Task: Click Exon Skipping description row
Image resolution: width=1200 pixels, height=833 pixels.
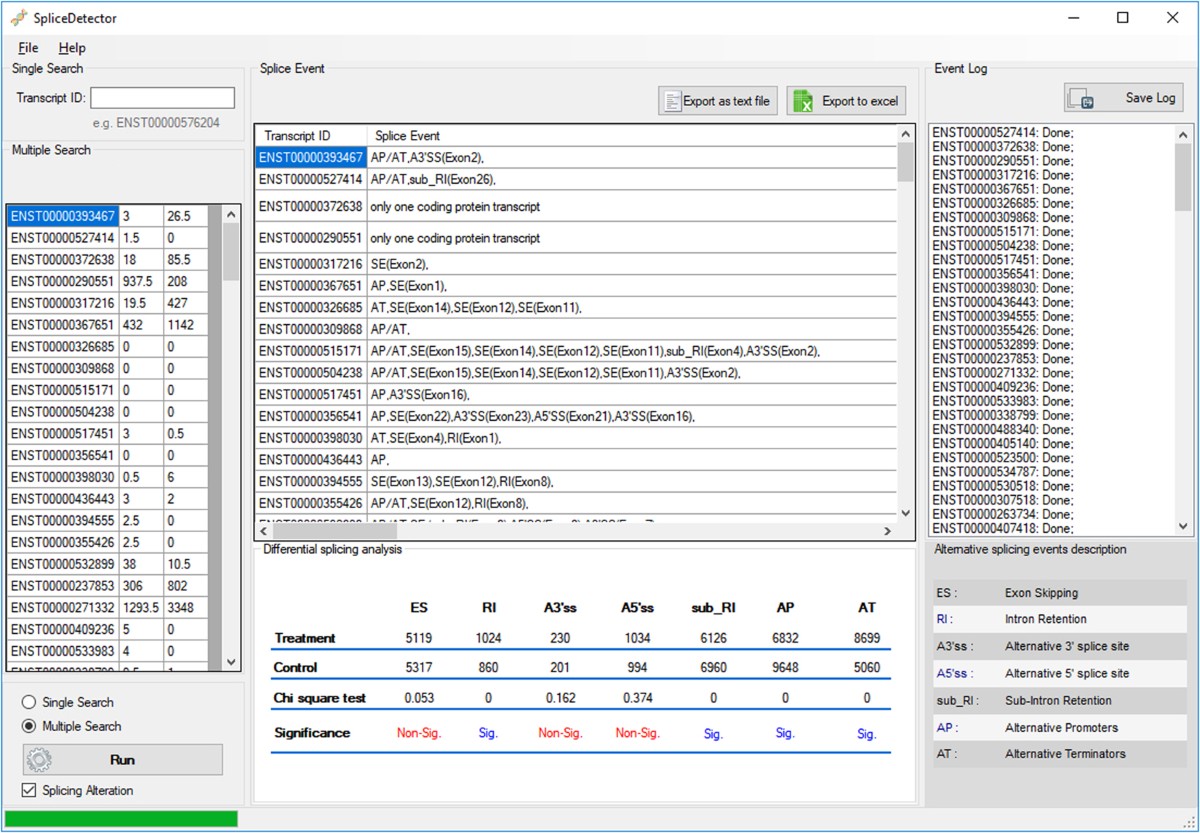Action: coord(1060,593)
